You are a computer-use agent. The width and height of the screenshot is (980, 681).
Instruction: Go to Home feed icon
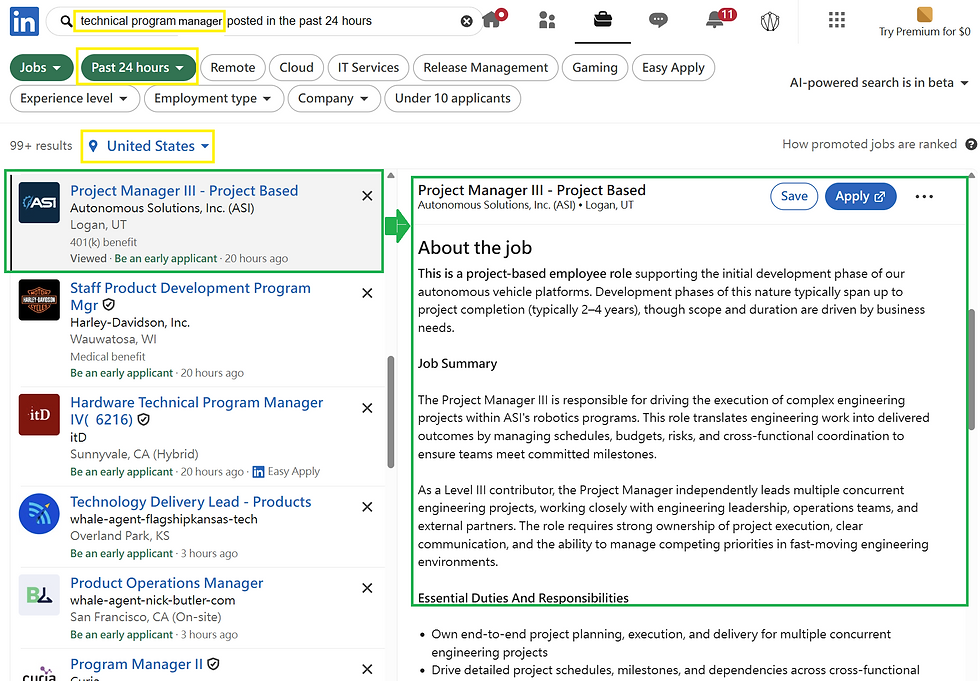[492, 19]
